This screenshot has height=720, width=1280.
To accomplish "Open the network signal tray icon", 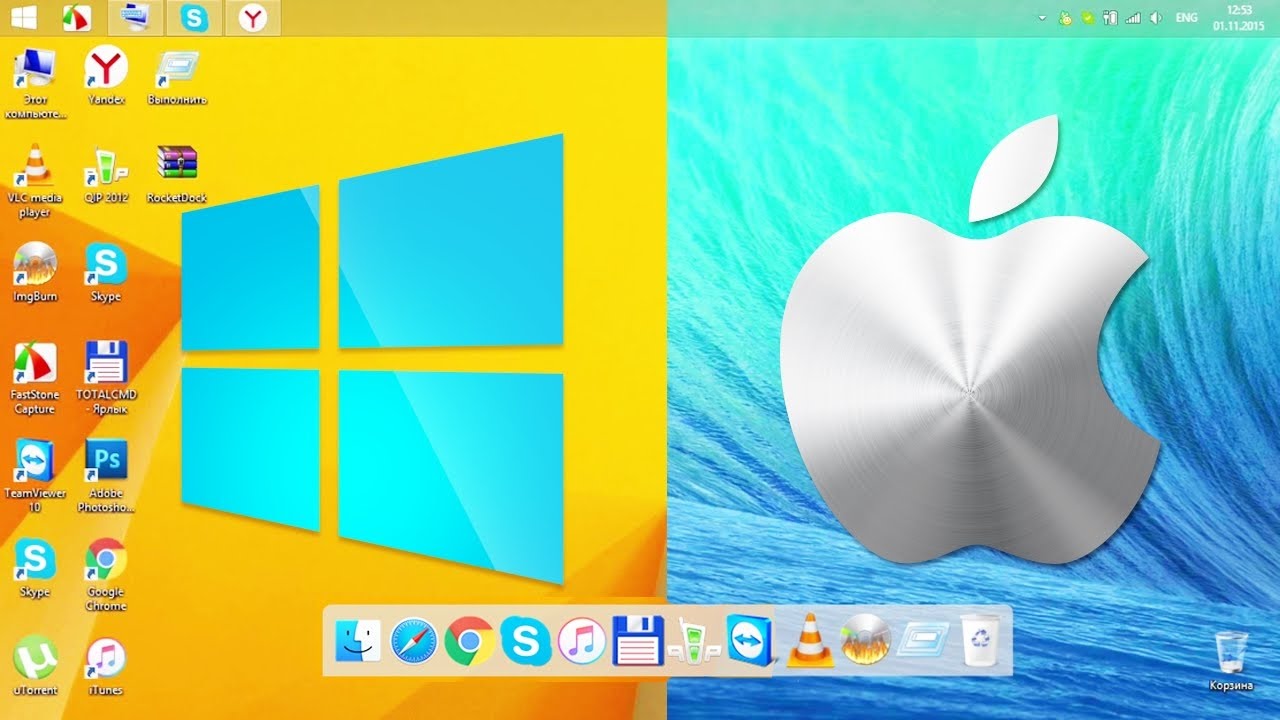I will pos(1133,18).
